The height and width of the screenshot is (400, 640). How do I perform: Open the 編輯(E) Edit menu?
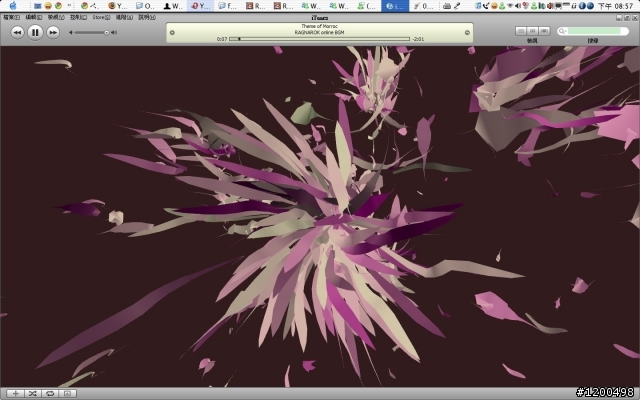pos(33,17)
